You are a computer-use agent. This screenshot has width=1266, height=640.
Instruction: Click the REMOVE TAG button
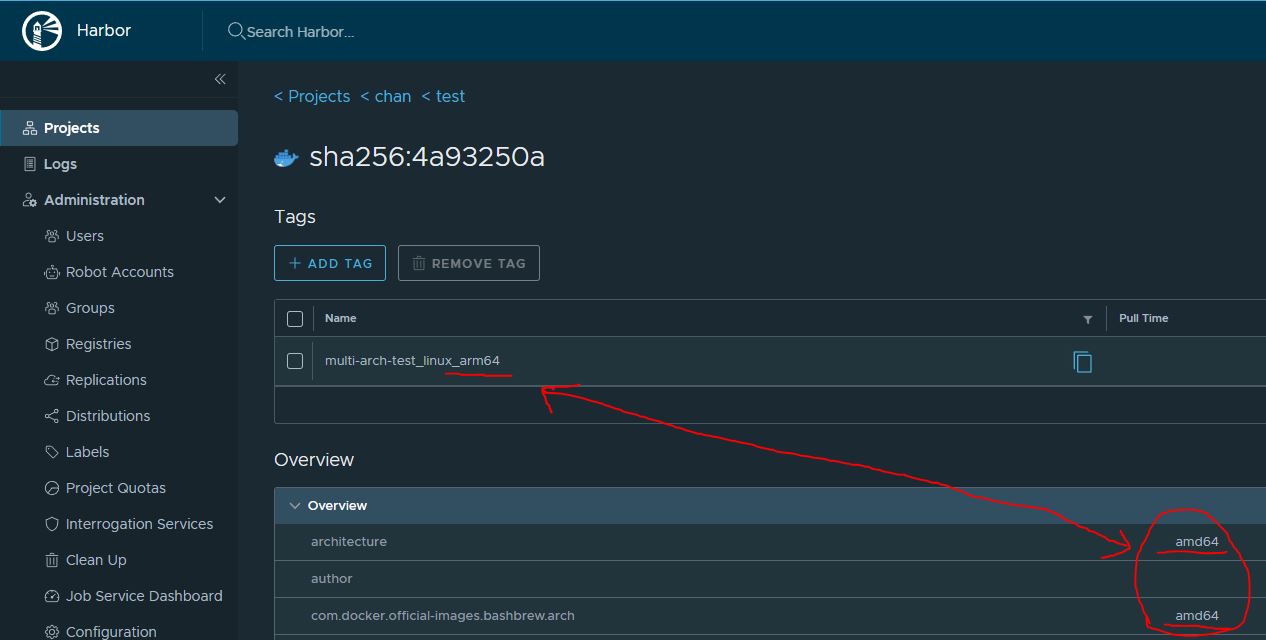468,263
